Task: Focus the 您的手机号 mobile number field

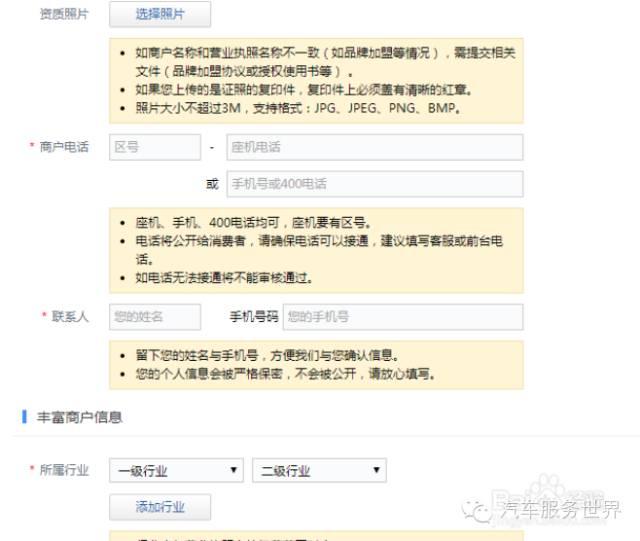Action: tap(403, 316)
